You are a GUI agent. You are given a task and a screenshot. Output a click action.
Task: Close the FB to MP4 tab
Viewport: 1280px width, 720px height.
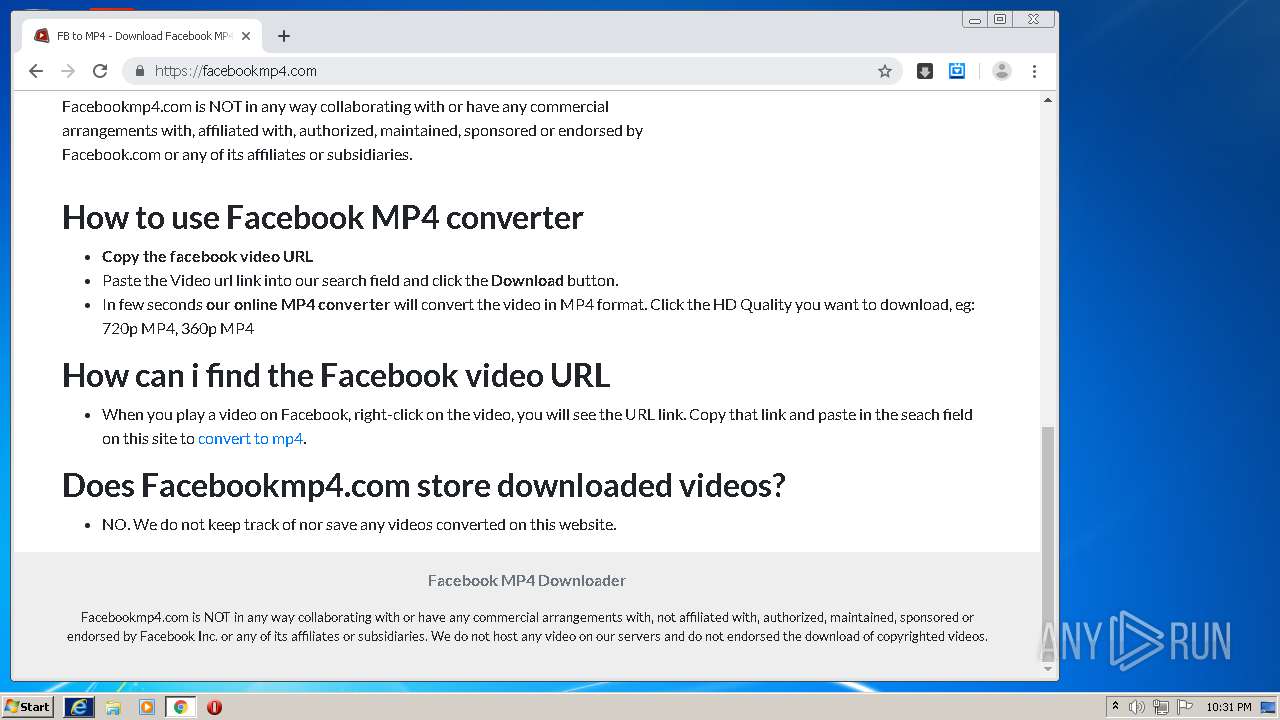pyautogui.click(x=246, y=36)
